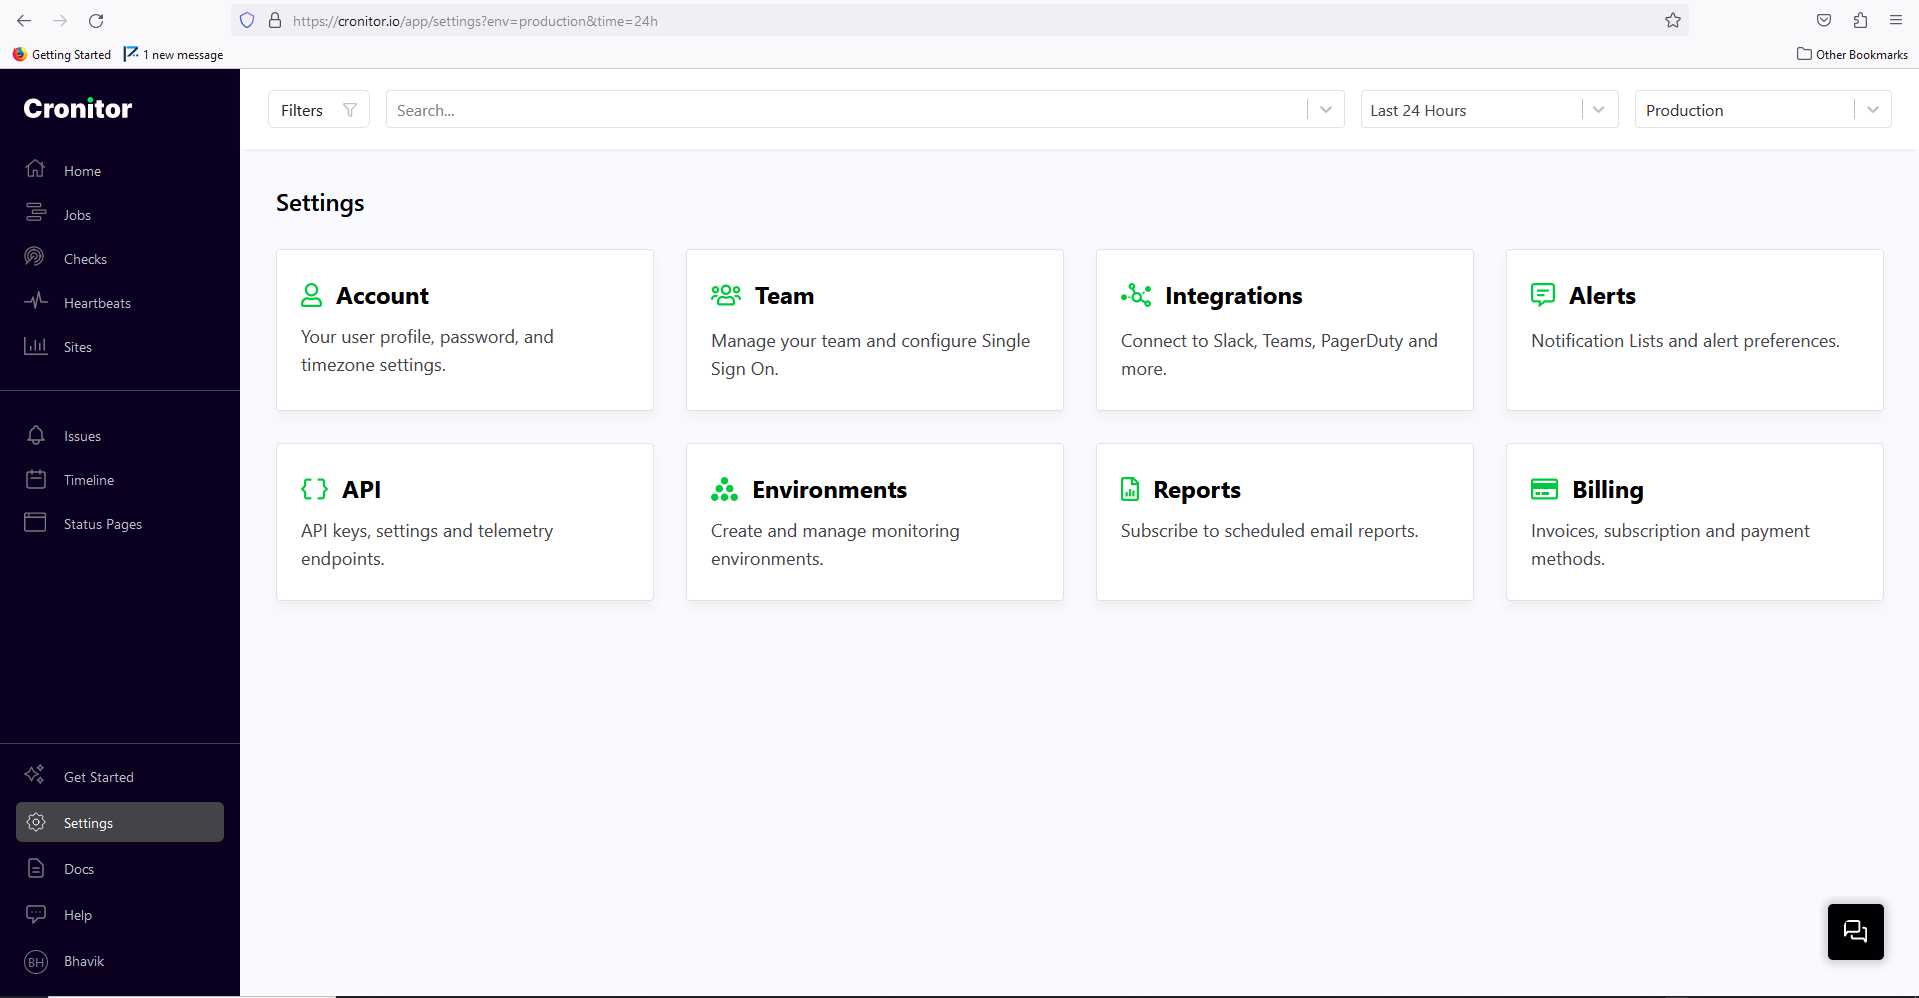Screen dimensions: 1919x998
Task: Expand the search bar dropdown arrow
Action: 1325,110
